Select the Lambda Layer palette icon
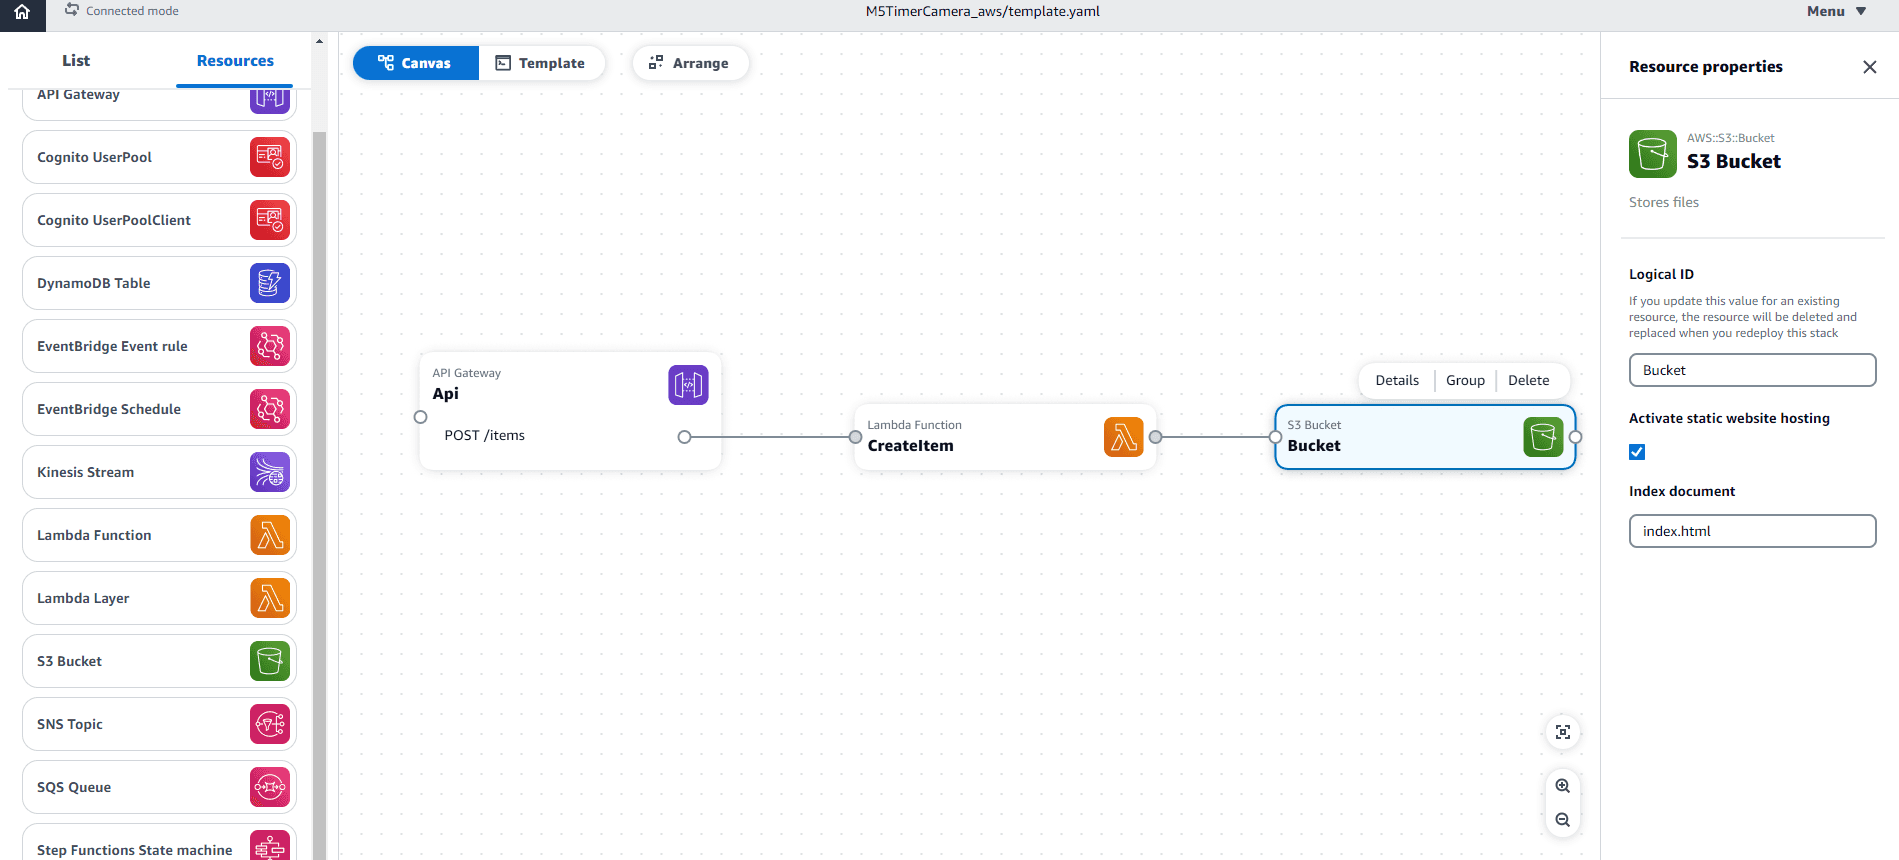 click(270, 598)
